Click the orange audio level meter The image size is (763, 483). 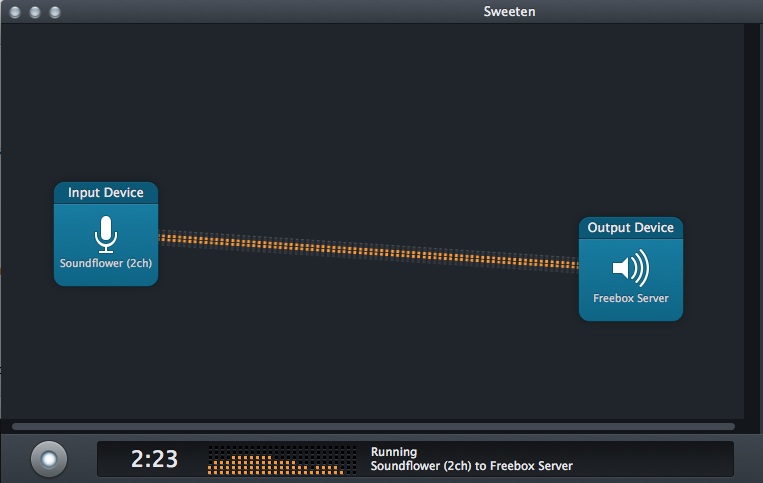coord(281,461)
